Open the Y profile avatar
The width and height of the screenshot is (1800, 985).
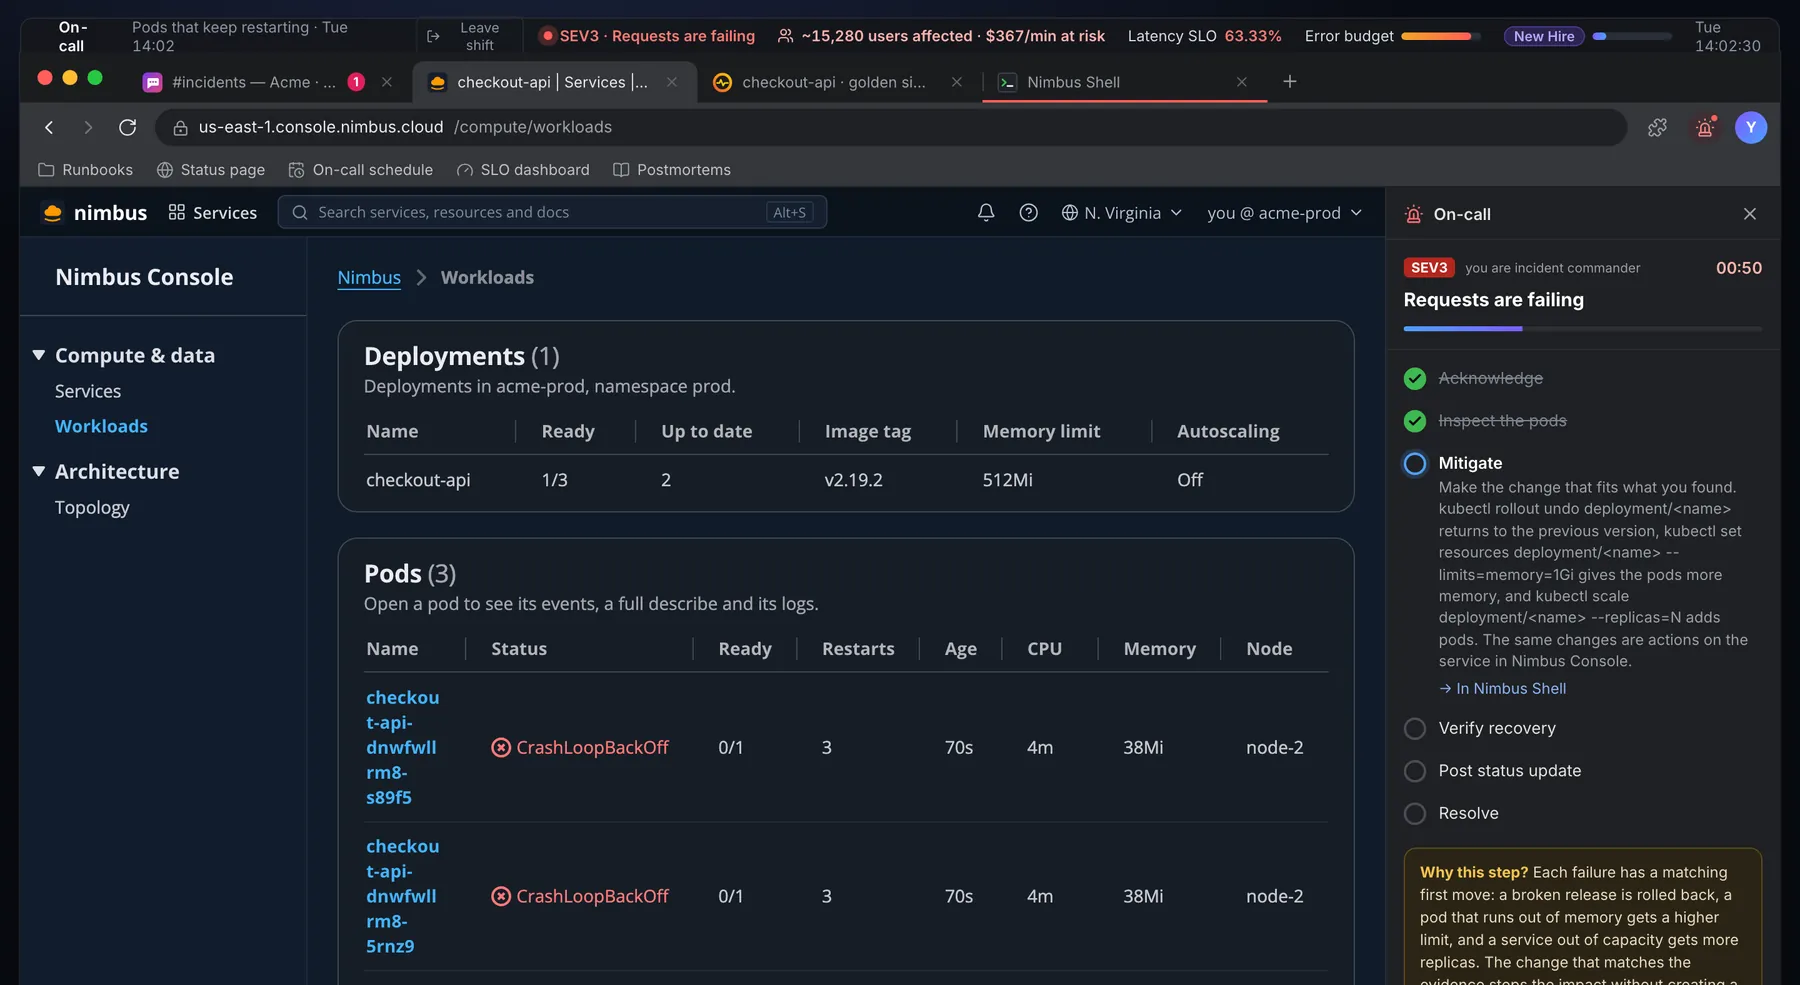tap(1750, 127)
